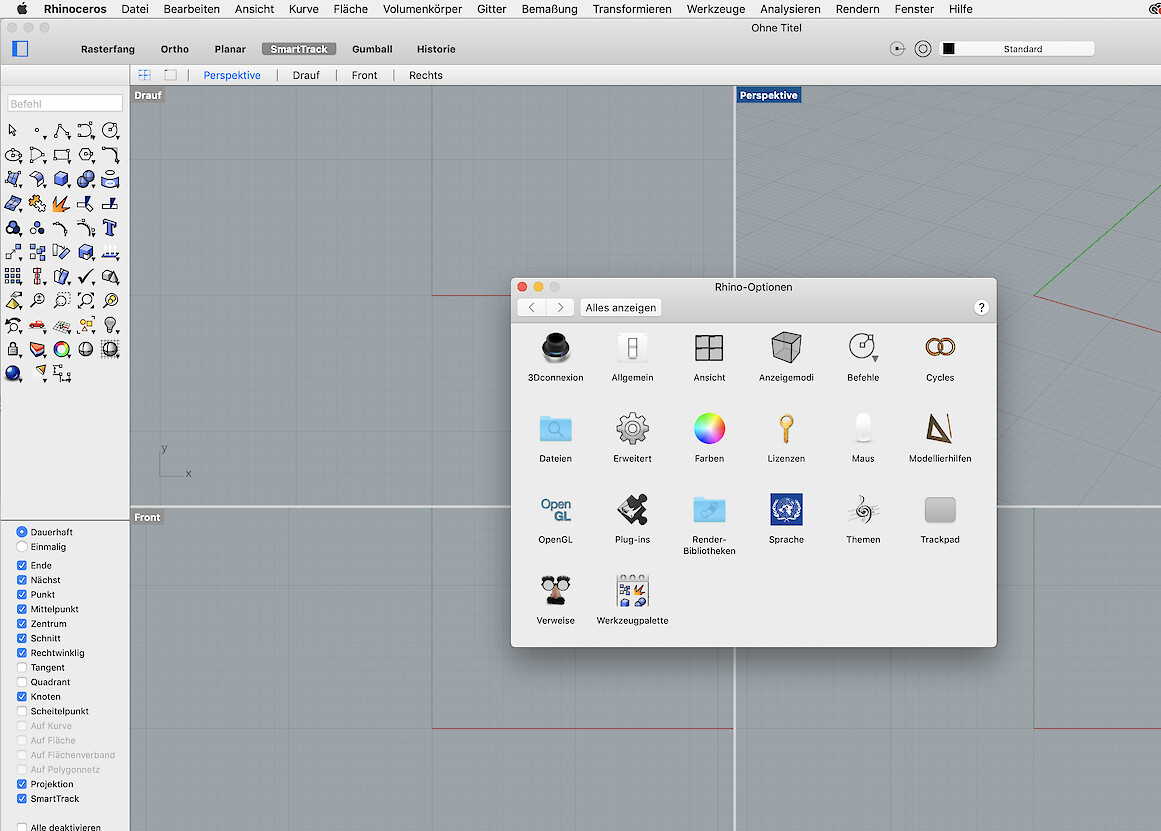Open the Cycles settings
1161x831 pixels.
940,357
